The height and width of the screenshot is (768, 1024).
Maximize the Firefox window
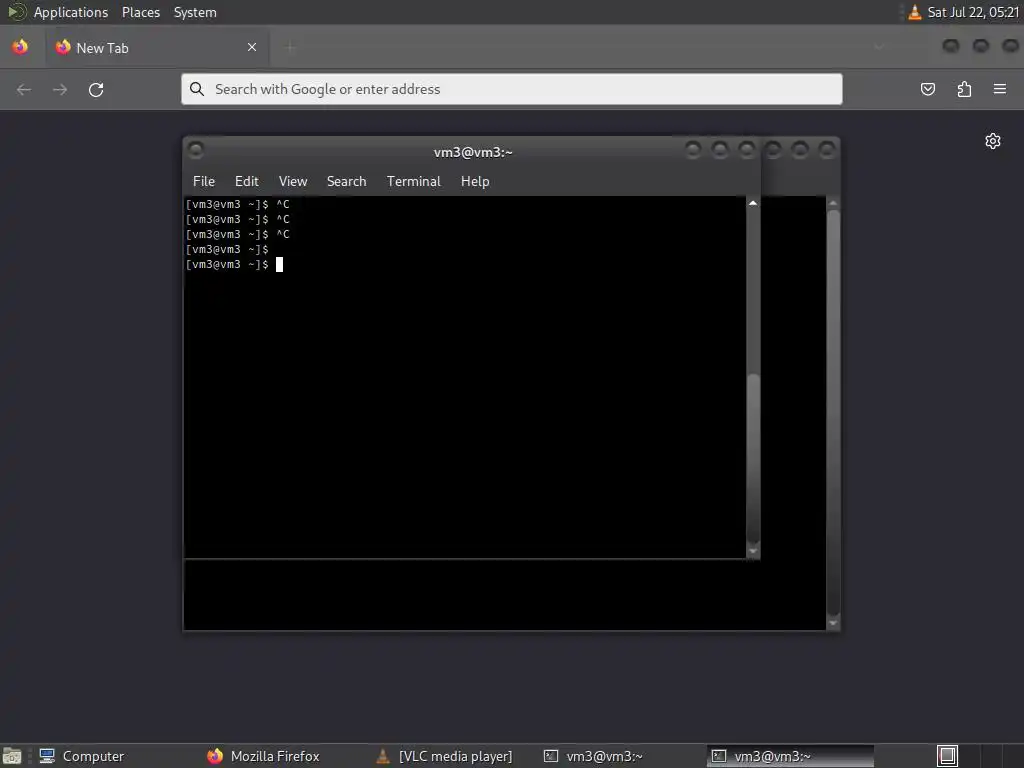click(981, 46)
